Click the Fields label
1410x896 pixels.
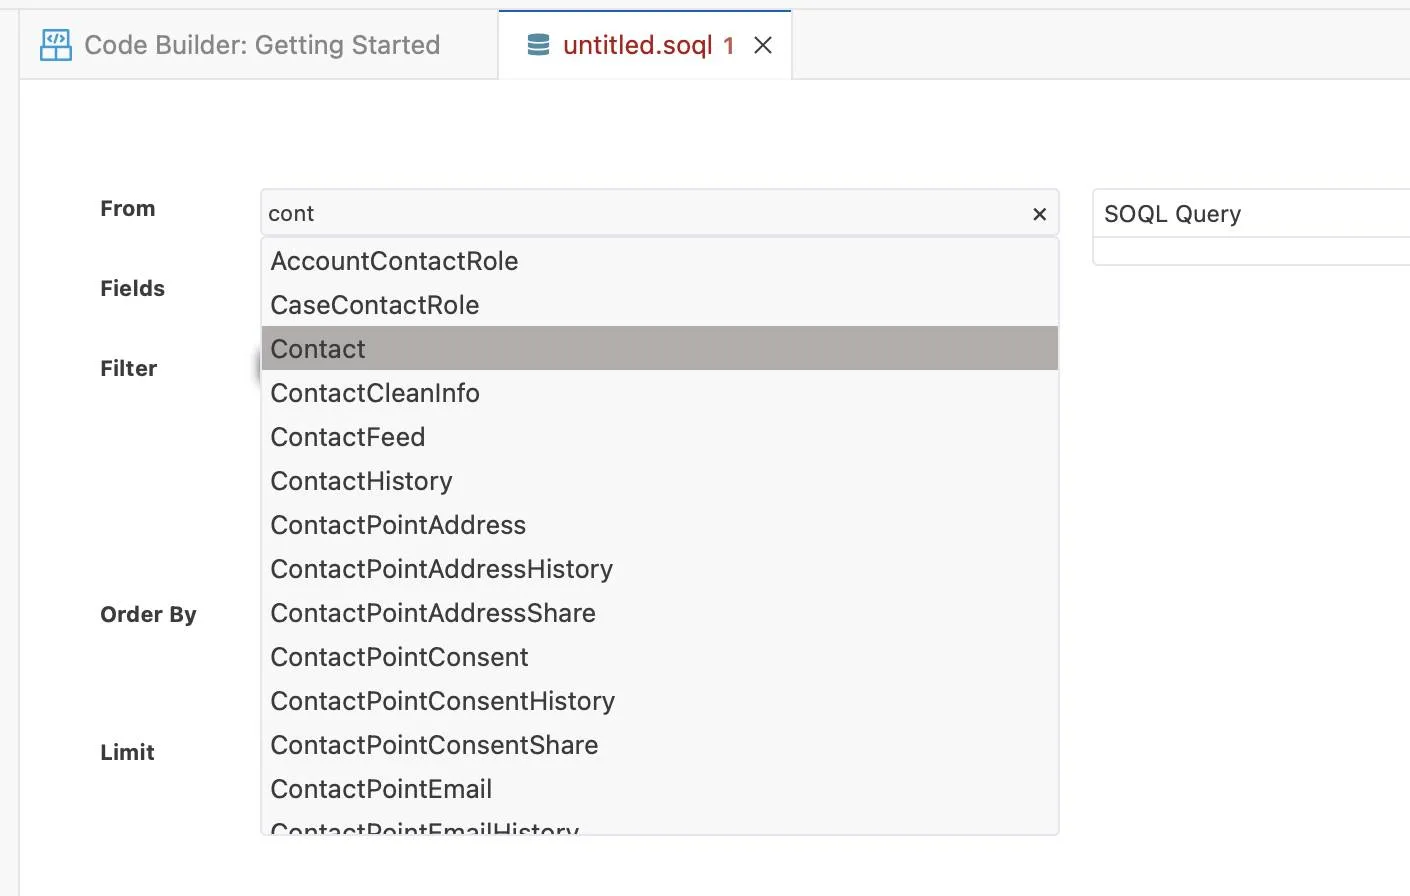(x=132, y=288)
